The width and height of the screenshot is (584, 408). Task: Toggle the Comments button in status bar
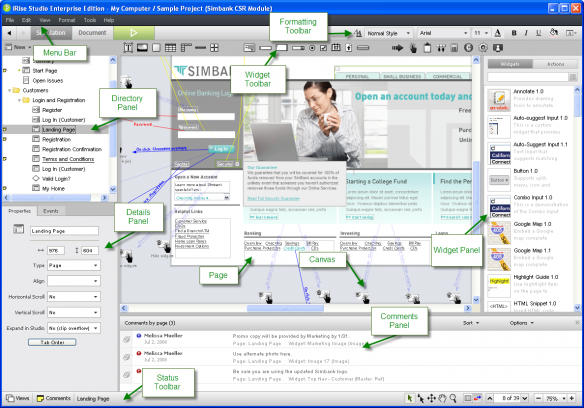(54, 398)
